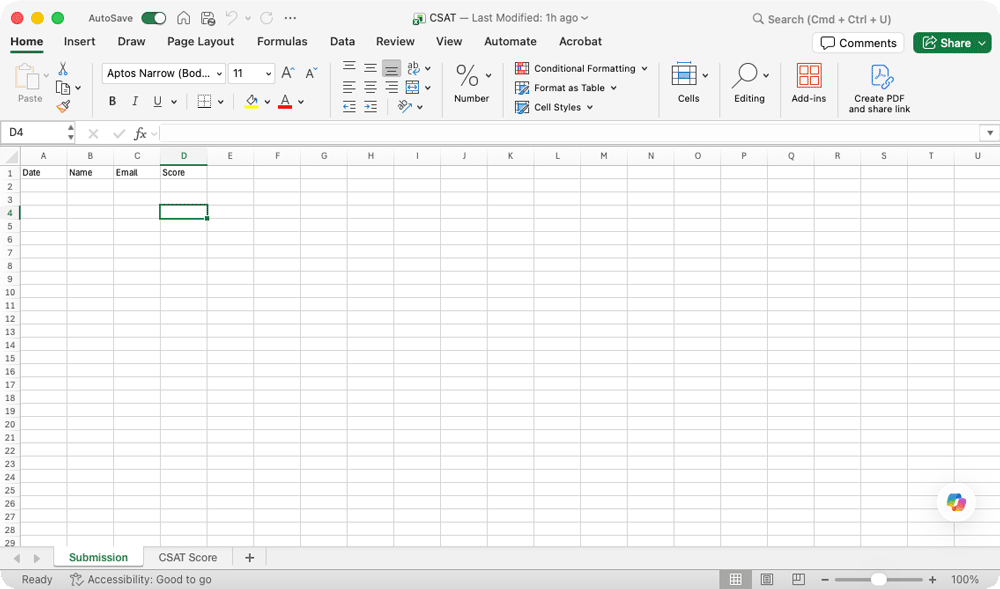Switch to Page Layout view in status bar
Viewport: 1000px width, 589px height.
pyautogui.click(x=767, y=579)
